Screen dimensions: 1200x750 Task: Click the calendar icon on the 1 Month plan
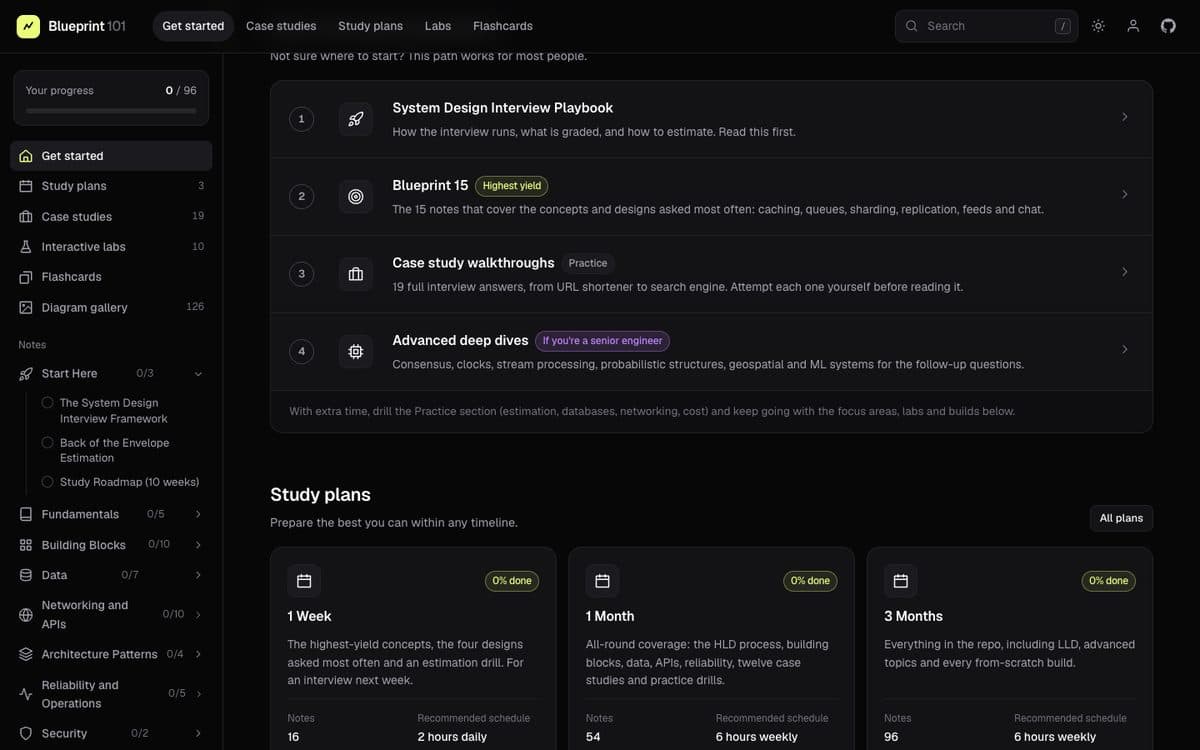[x=602, y=581]
